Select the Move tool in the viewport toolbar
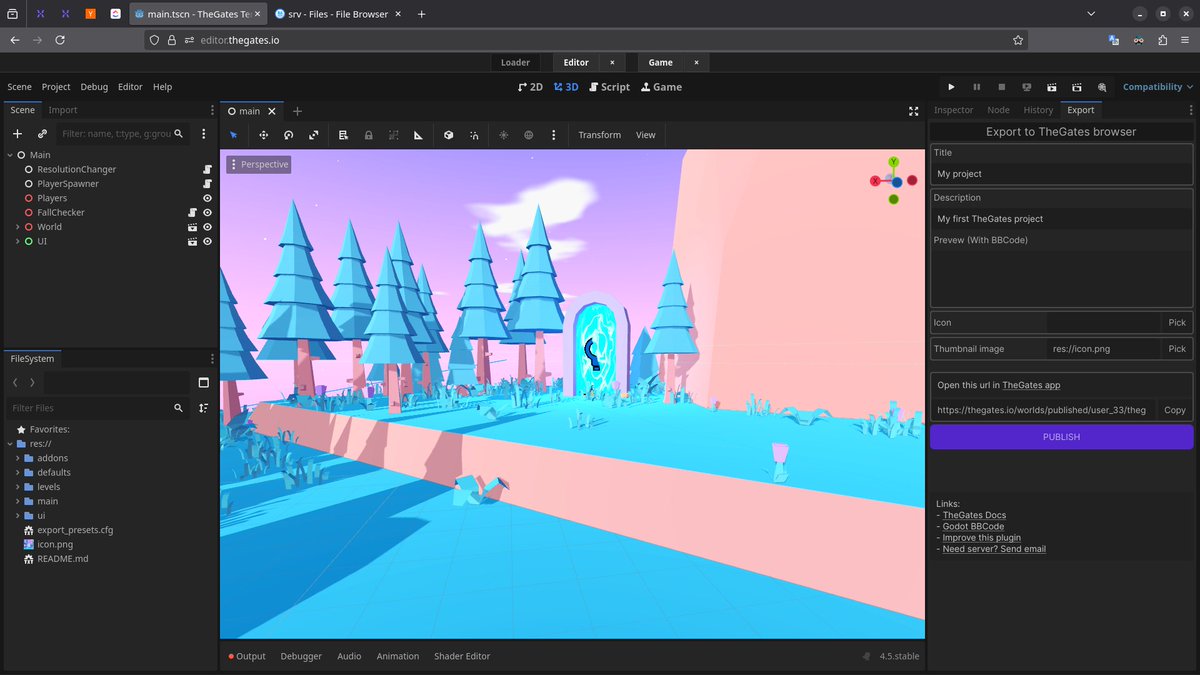Image resolution: width=1200 pixels, height=675 pixels. [x=263, y=134]
